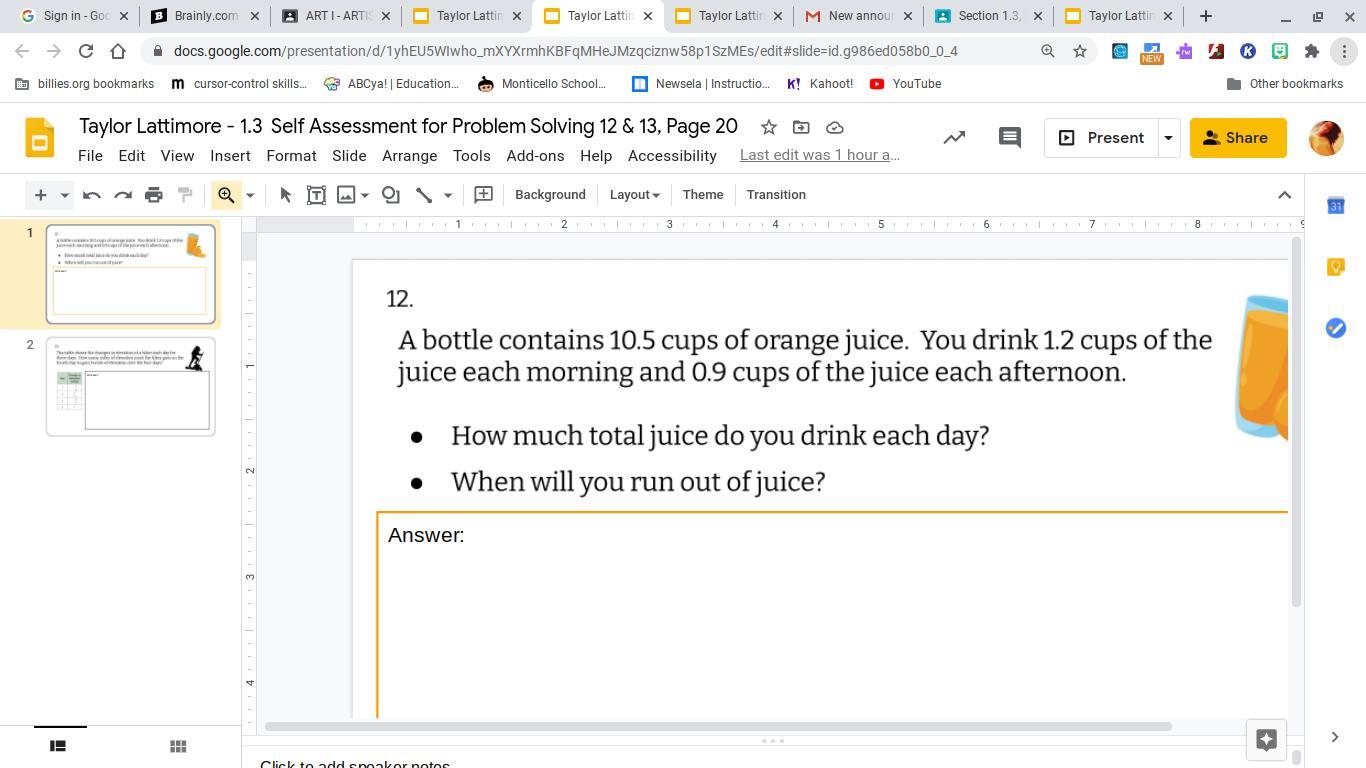Switch to filmstrip view
This screenshot has height=768, width=1366.
[58, 746]
